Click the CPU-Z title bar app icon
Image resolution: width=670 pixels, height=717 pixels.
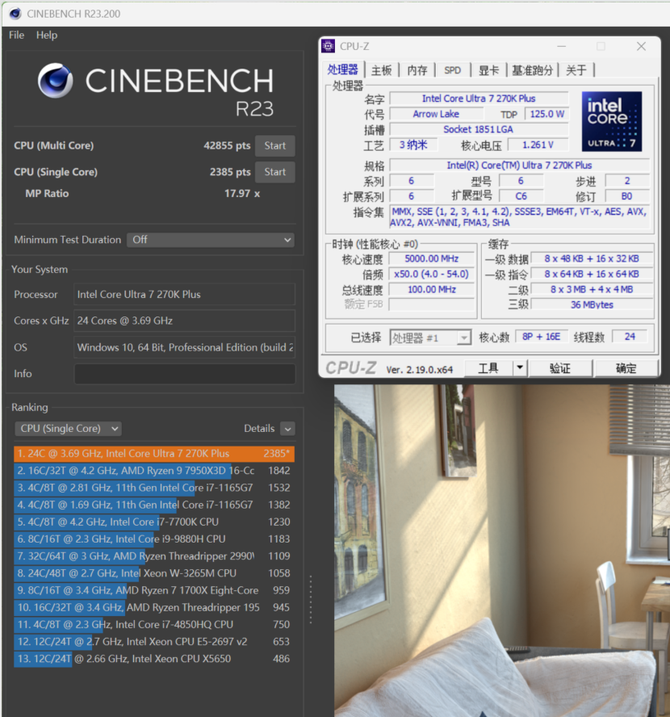pos(329,46)
